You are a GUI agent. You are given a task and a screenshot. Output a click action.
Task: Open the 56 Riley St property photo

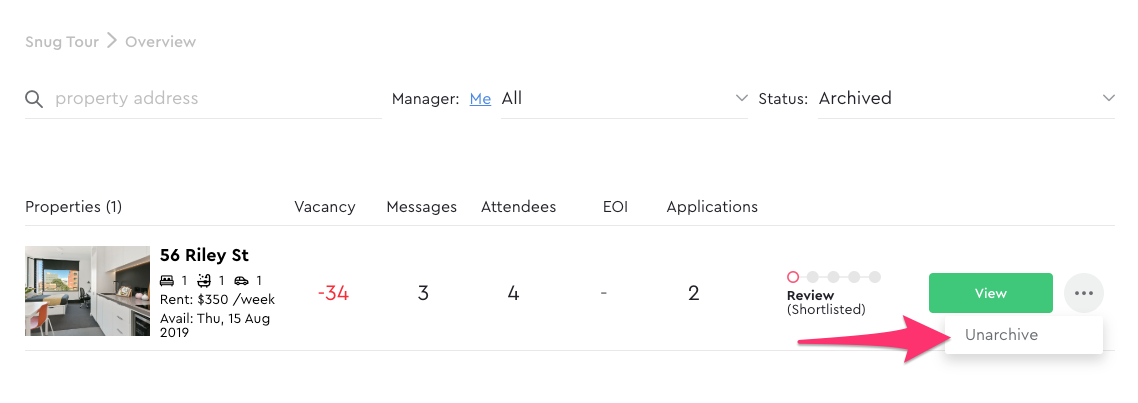click(x=87, y=290)
